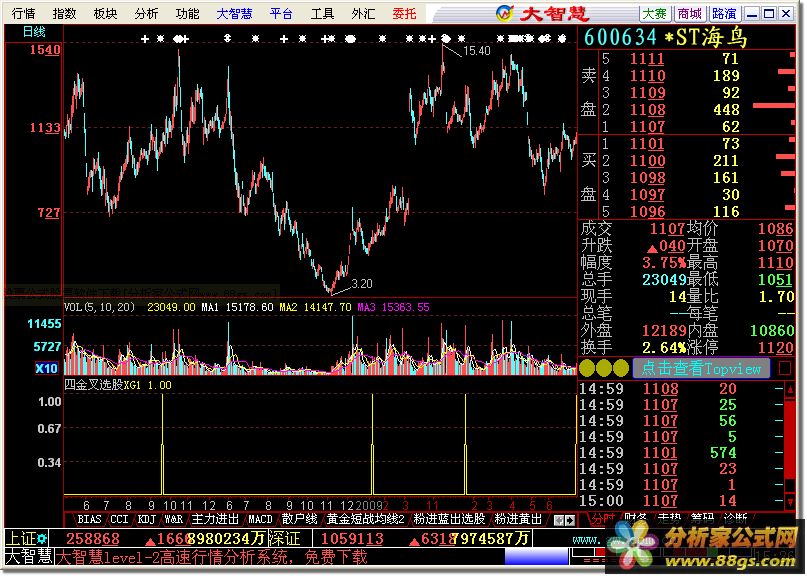The width and height of the screenshot is (807, 576).
Task: Click the three yellow circle indicators
Action: [x=604, y=368]
